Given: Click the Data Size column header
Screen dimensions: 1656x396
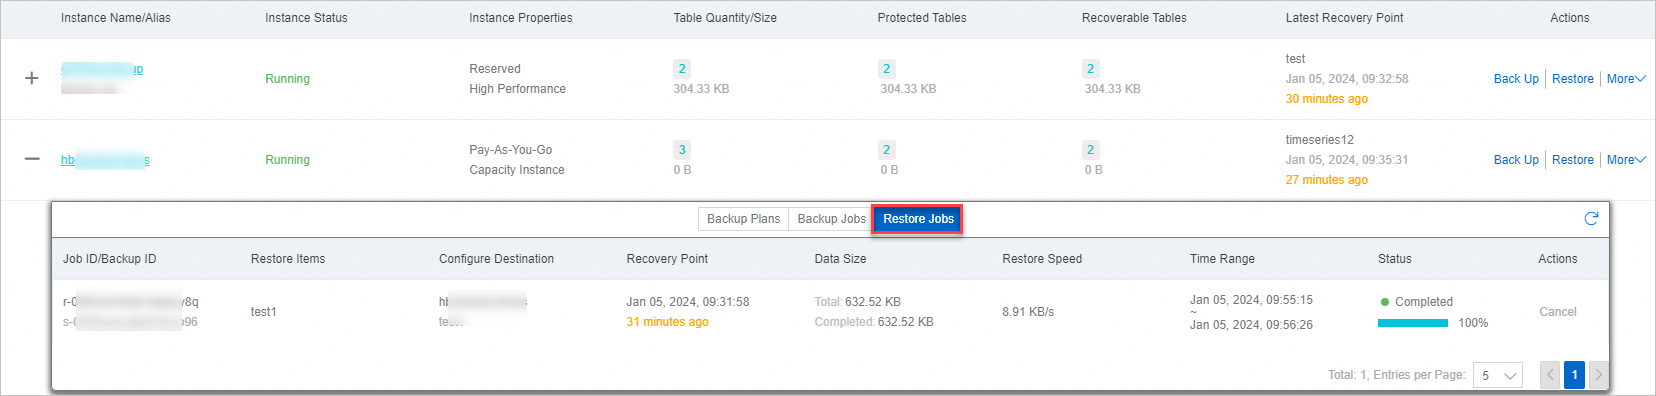Looking at the screenshot, I should [x=840, y=259].
